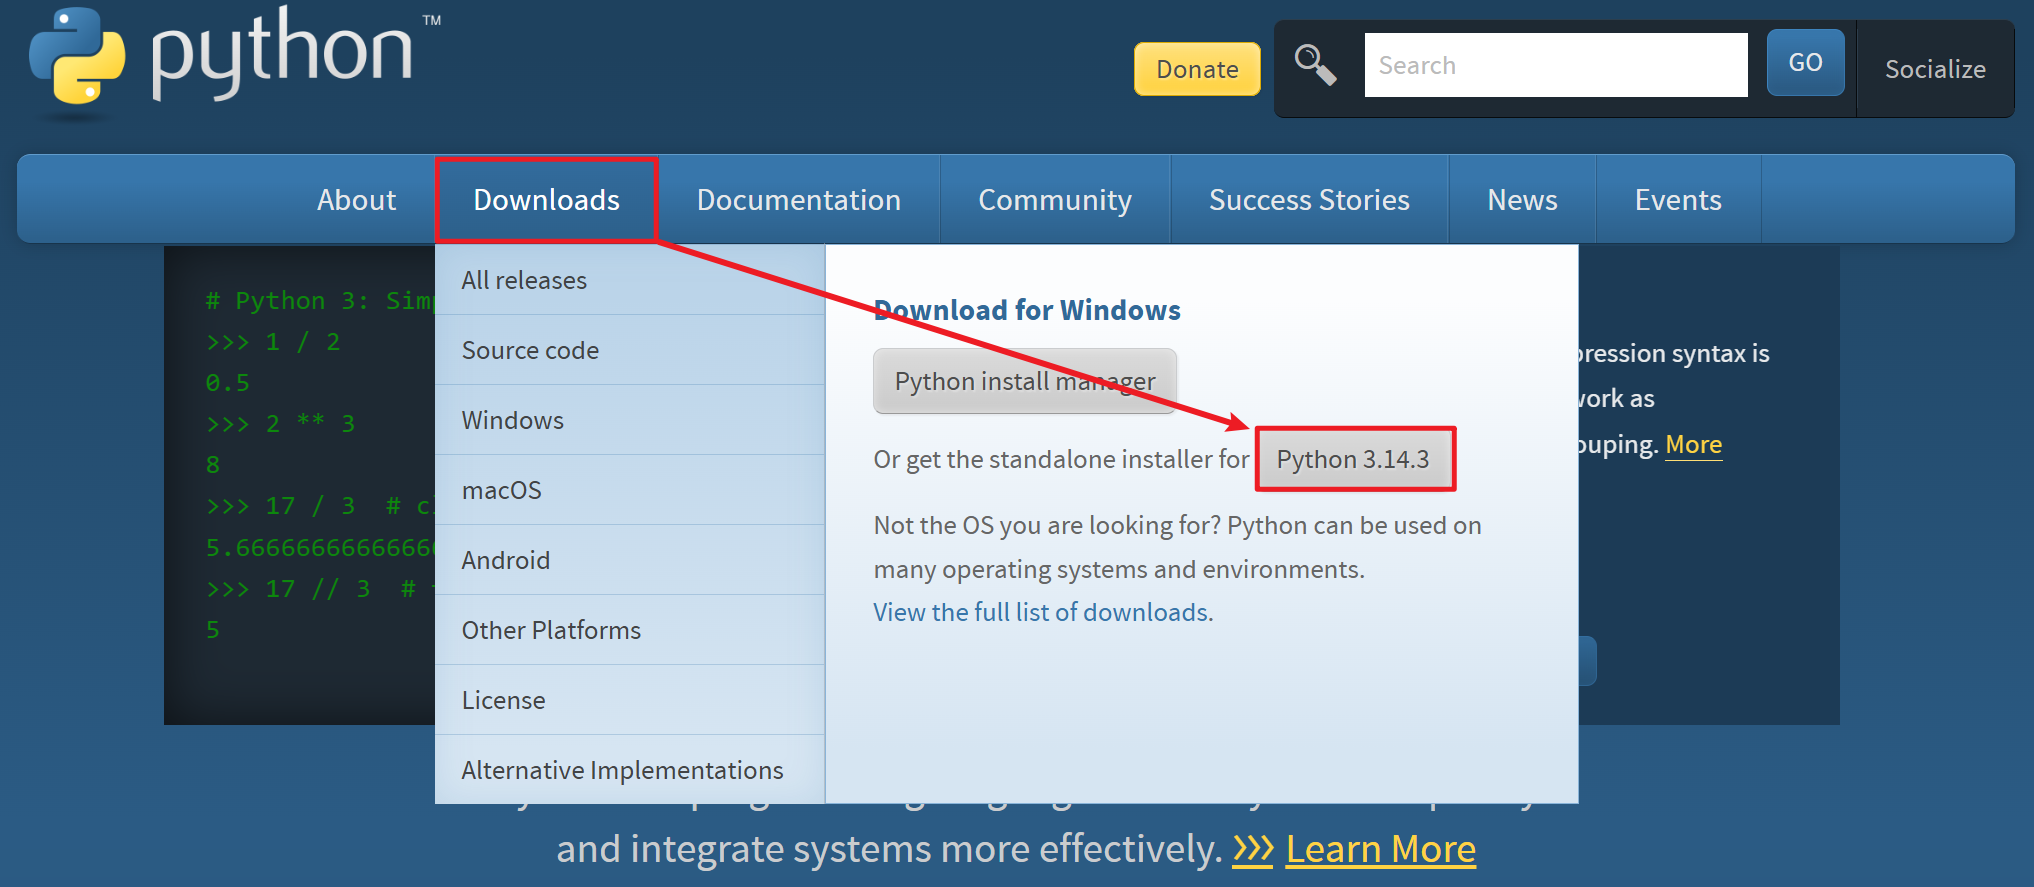Open the About menu
Screen dimensions: 2034x887
[x=356, y=200]
